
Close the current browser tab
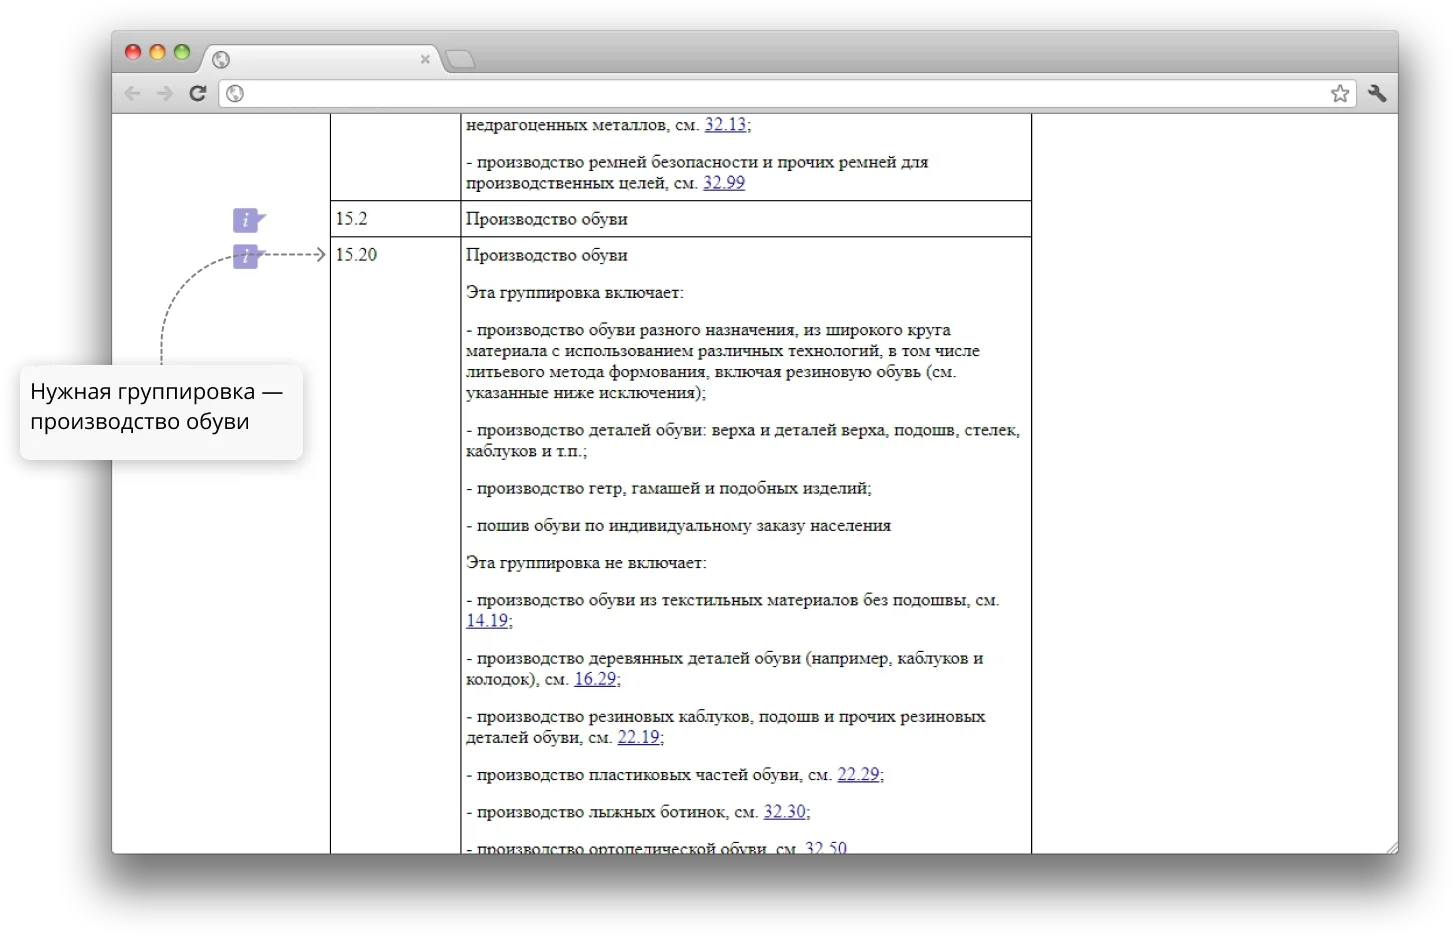pyautogui.click(x=425, y=59)
